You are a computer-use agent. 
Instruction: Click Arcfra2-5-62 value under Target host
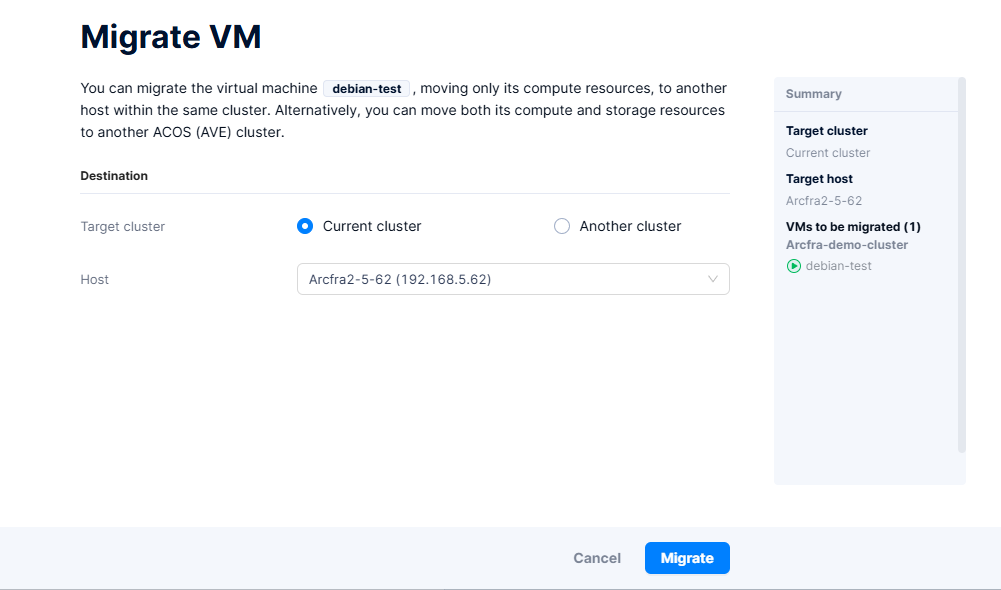pyautogui.click(x=824, y=201)
